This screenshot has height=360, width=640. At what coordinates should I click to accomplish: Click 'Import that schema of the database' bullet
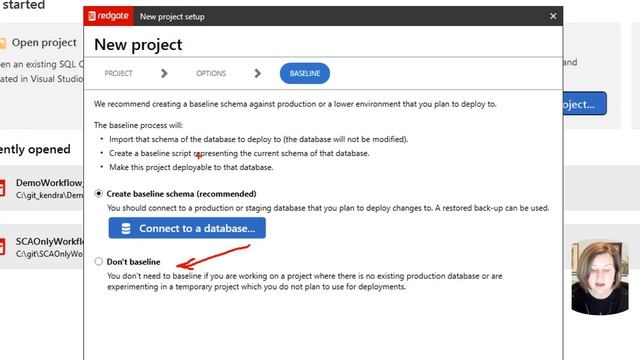coord(258,139)
